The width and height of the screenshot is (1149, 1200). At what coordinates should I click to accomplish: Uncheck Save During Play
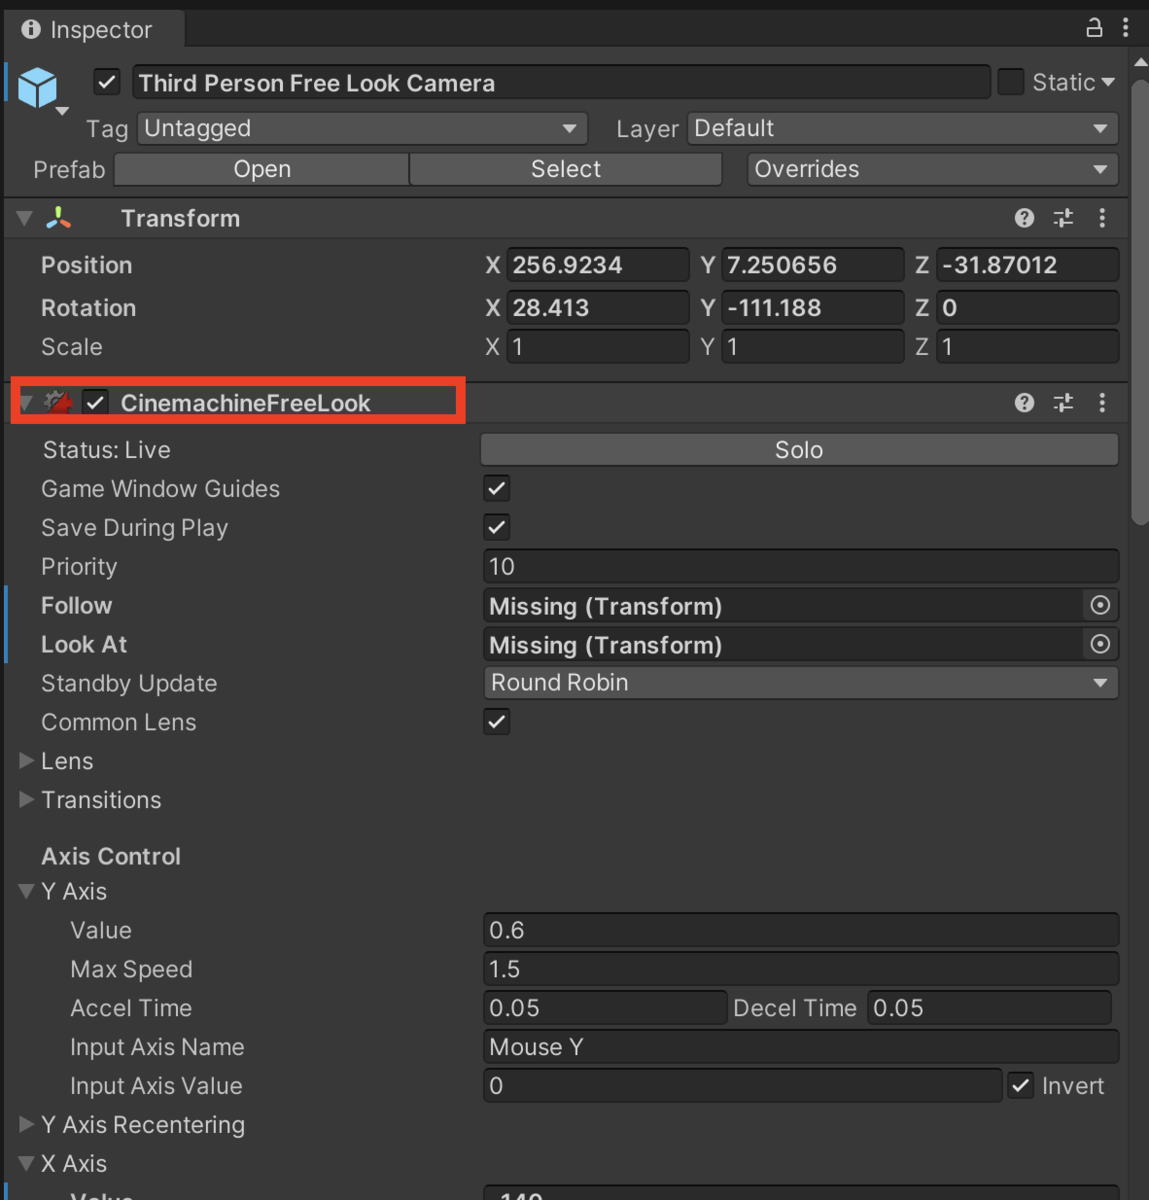pos(497,527)
